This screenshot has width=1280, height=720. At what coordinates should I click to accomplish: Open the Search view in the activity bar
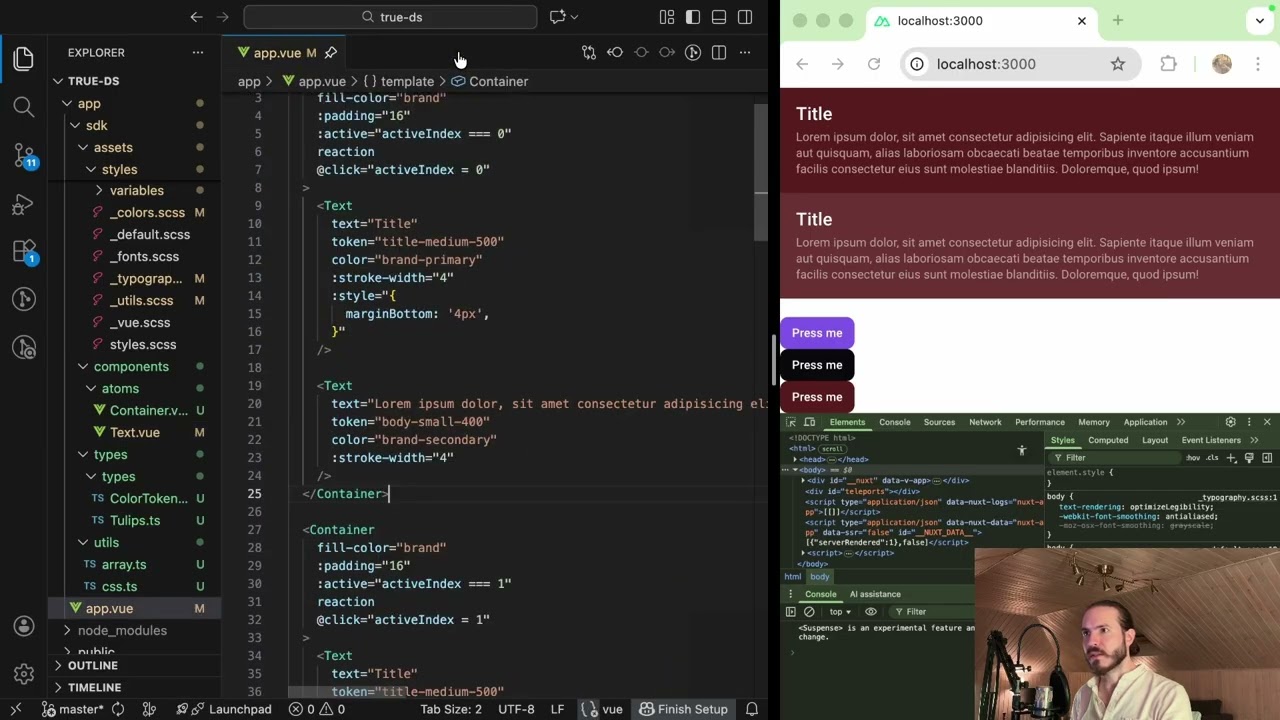point(24,106)
